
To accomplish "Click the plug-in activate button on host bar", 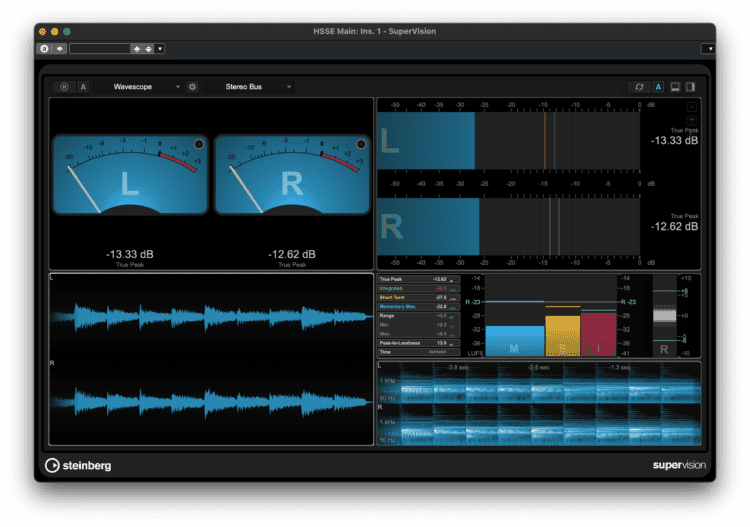I will pyautogui.click(x=44, y=48).
